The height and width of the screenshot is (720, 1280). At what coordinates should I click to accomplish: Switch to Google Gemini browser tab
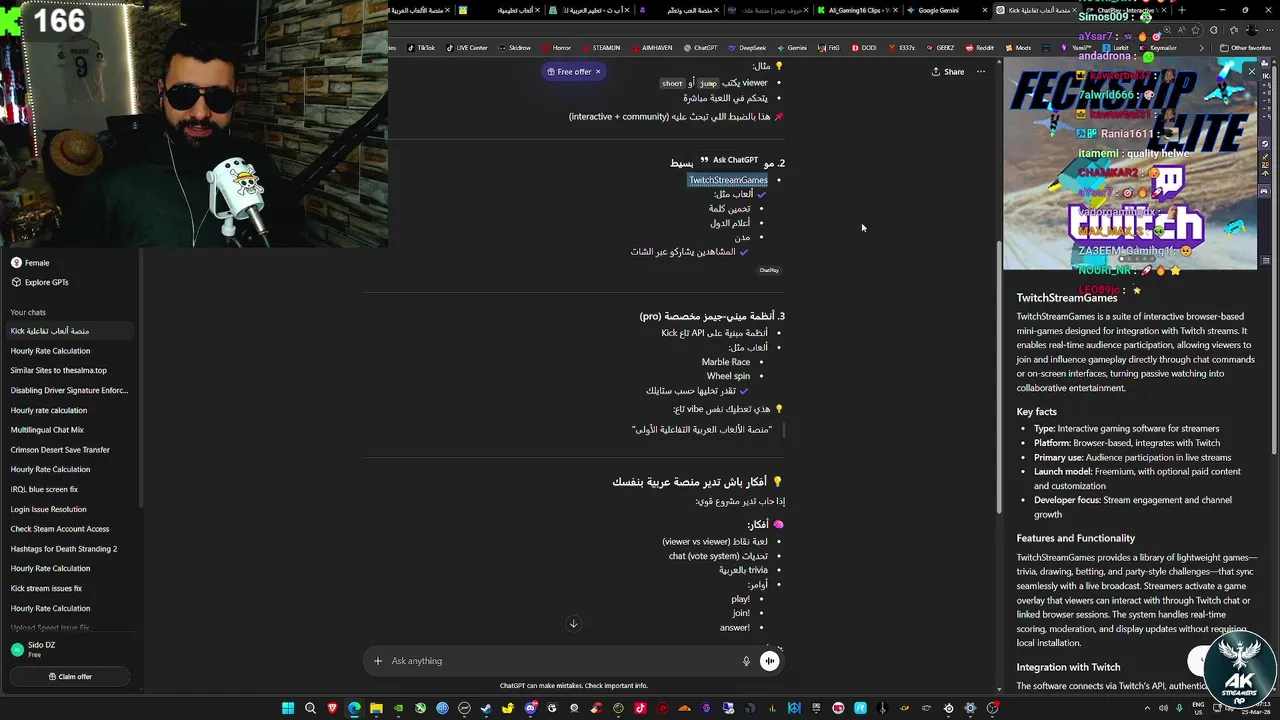938,10
